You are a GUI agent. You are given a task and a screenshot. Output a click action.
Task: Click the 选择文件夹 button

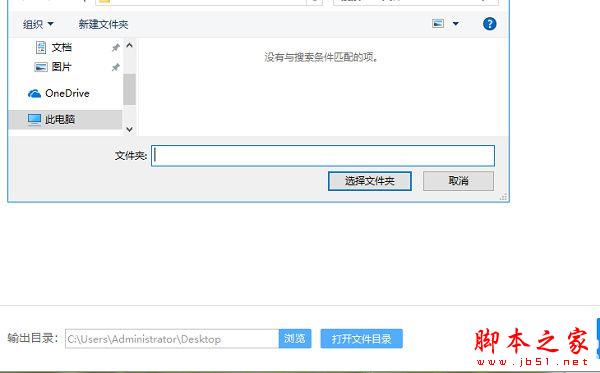(x=370, y=181)
